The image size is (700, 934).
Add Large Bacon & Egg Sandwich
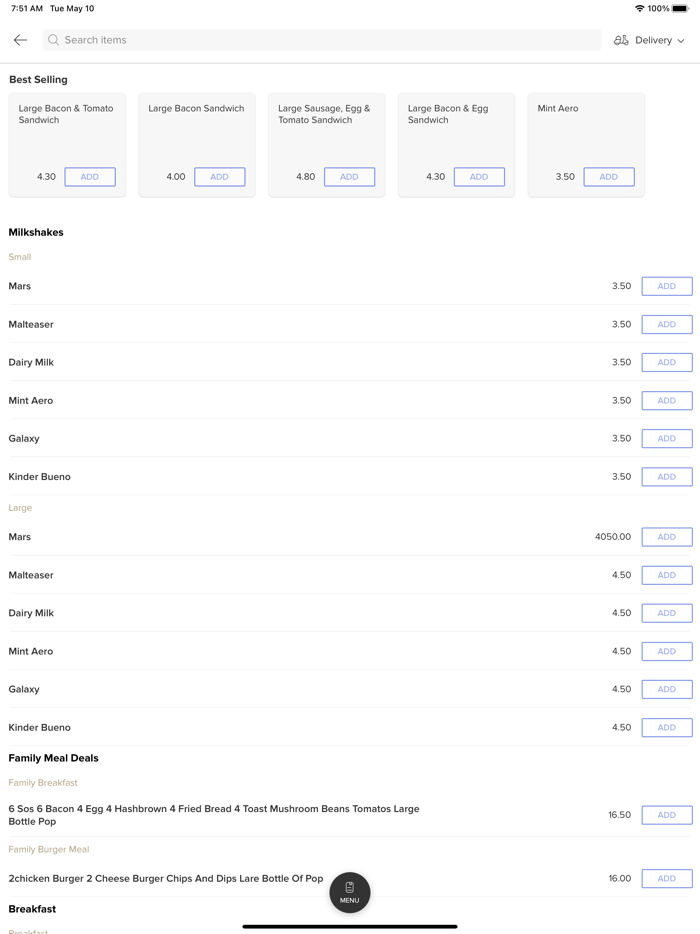click(480, 177)
